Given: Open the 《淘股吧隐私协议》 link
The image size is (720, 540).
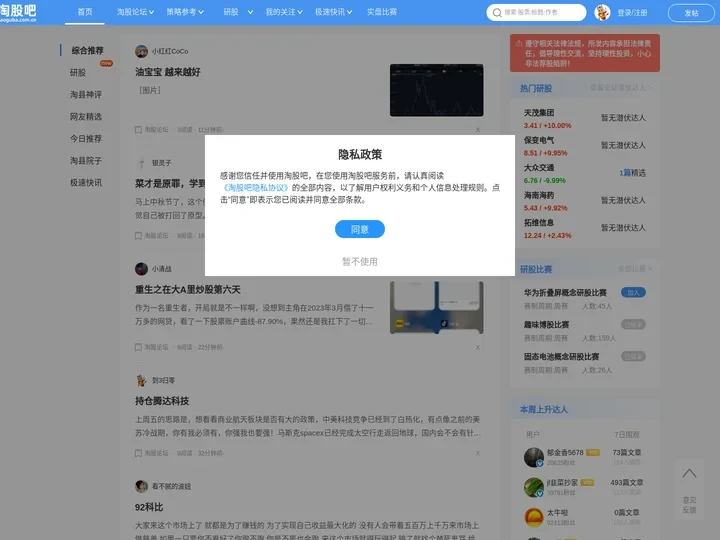Looking at the screenshot, I should tap(255, 188).
